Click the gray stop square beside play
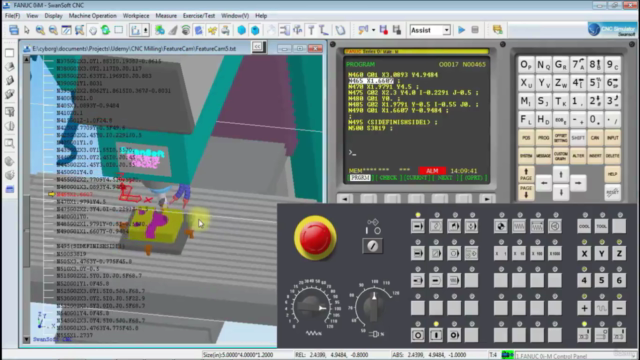Viewport: 640px width, 360px height. (475, 30)
